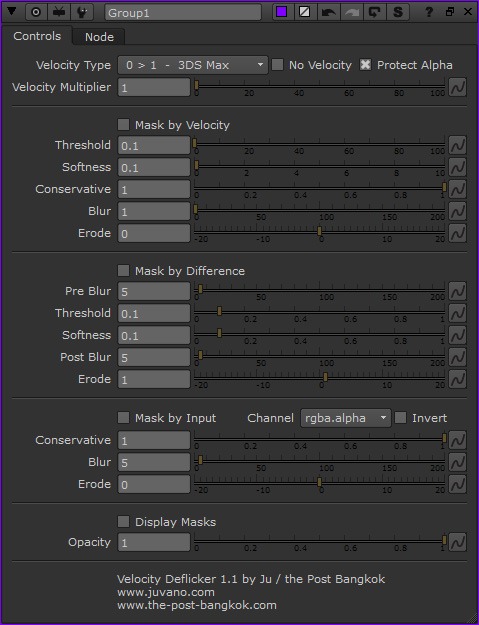Screen dimensions: 479x625
Task: Open the rgba.alpha Channel dropdown
Action: click(x=346, y=418)
